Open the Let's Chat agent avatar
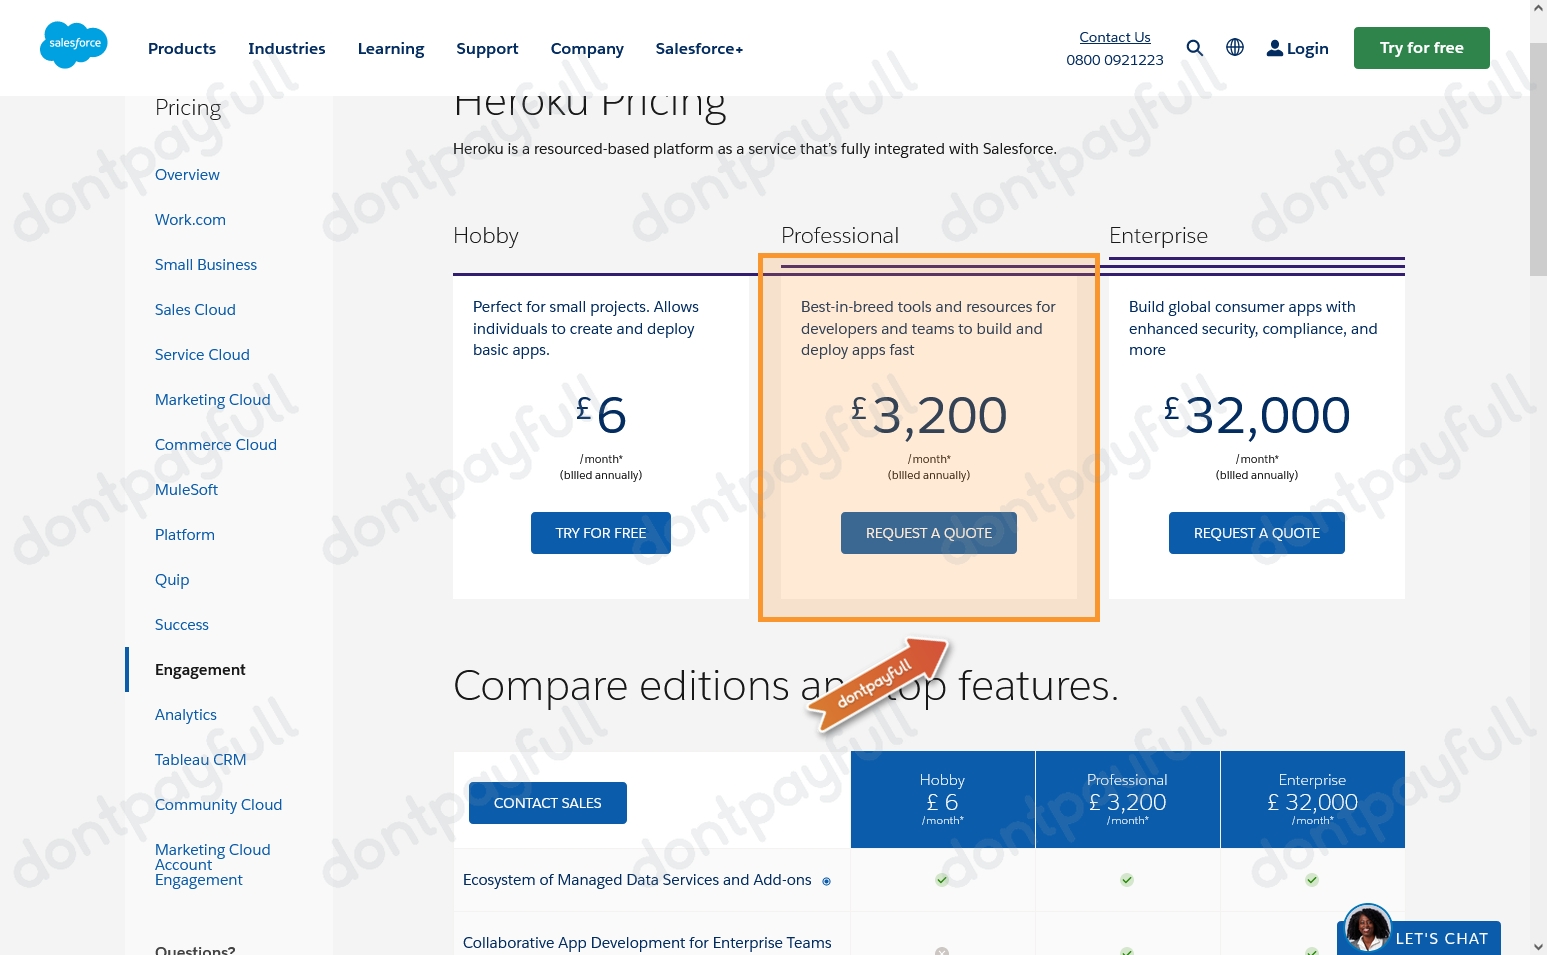This screenshot has height=955, width=1547. [1367, 927]
